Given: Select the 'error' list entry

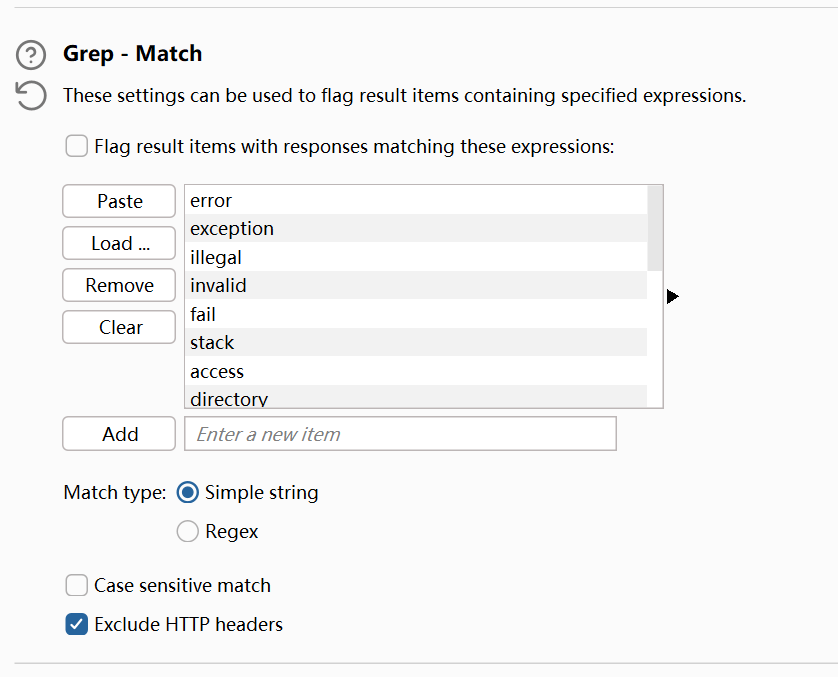Looking at the screenshot, I should (415, 200).
